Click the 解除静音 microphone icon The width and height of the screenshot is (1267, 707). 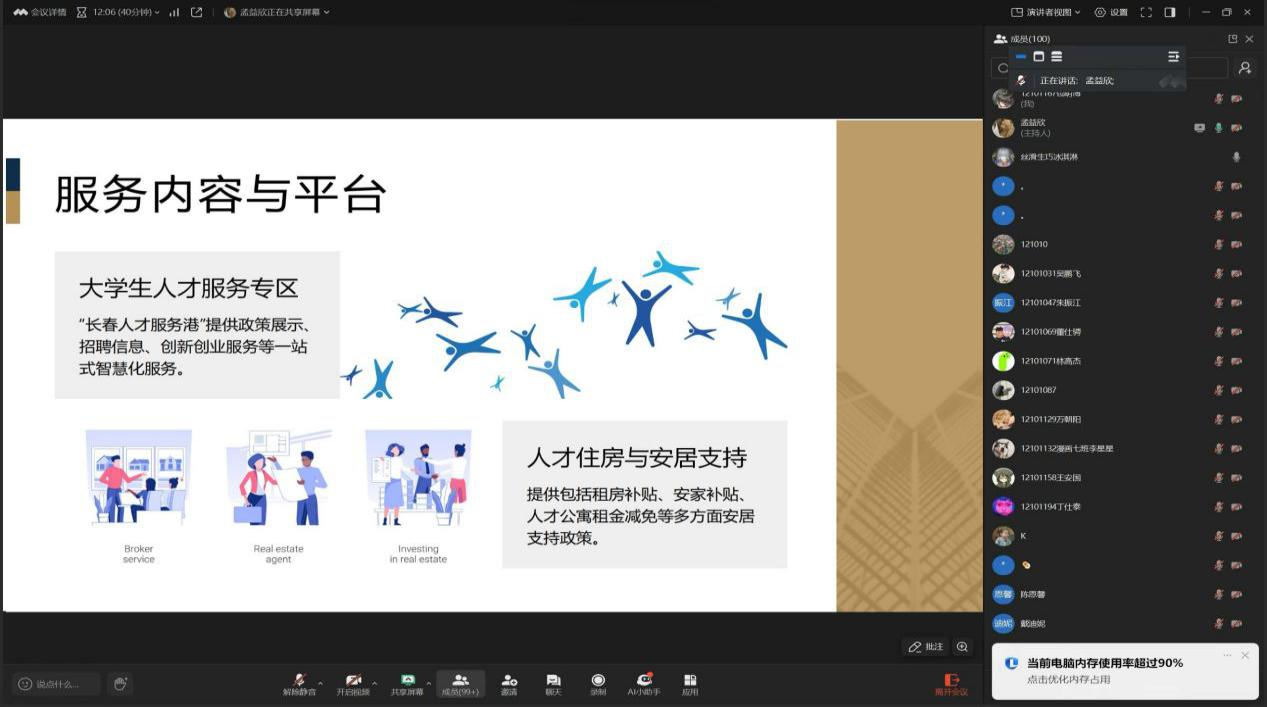tap(298, 680)
